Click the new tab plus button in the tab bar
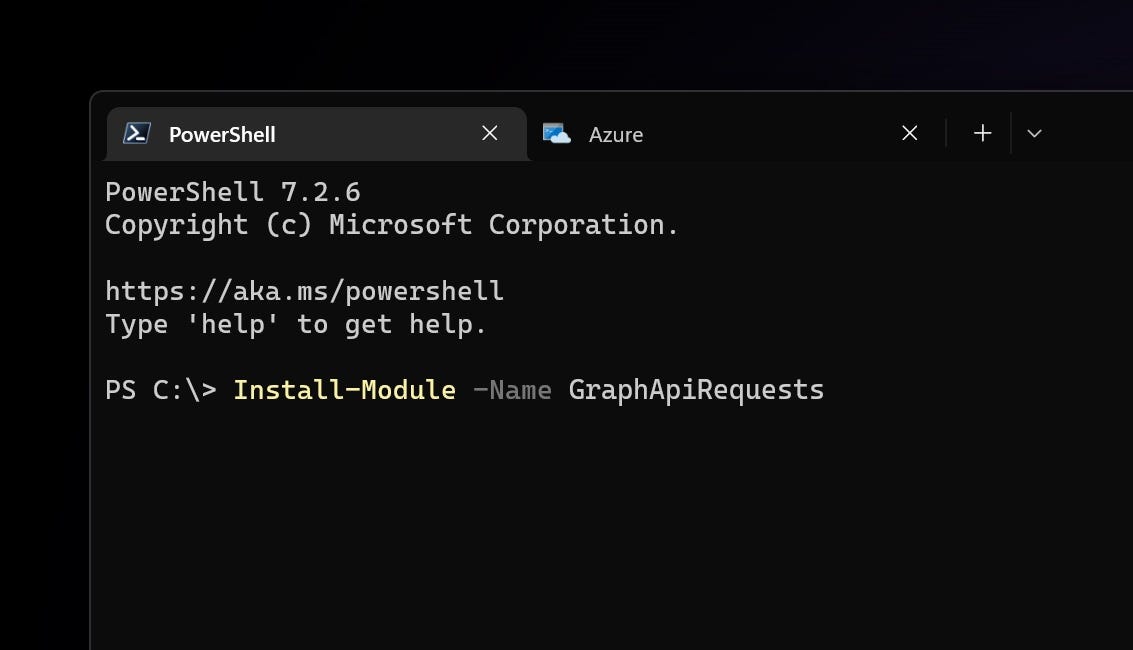The width and height of the screenshot is (1133, 650). click(x=982, y=132)
